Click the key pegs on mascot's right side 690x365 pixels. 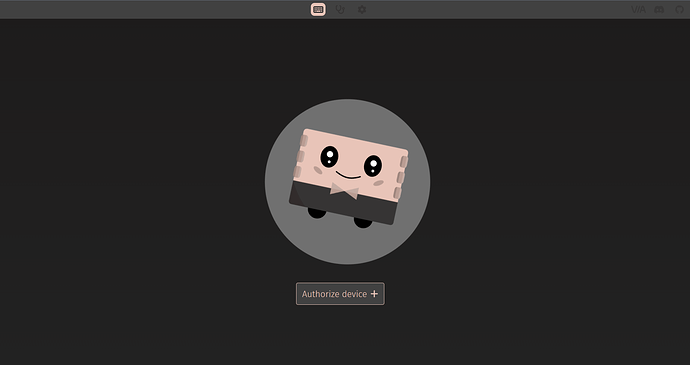point(400,177)
